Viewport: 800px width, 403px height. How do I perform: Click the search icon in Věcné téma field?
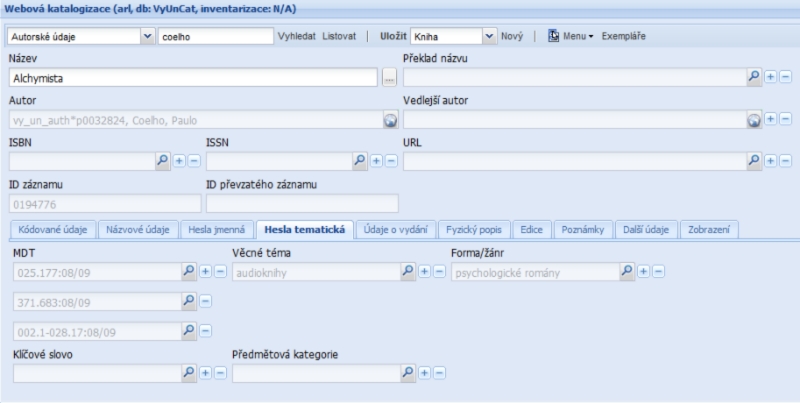click(407, 271)
